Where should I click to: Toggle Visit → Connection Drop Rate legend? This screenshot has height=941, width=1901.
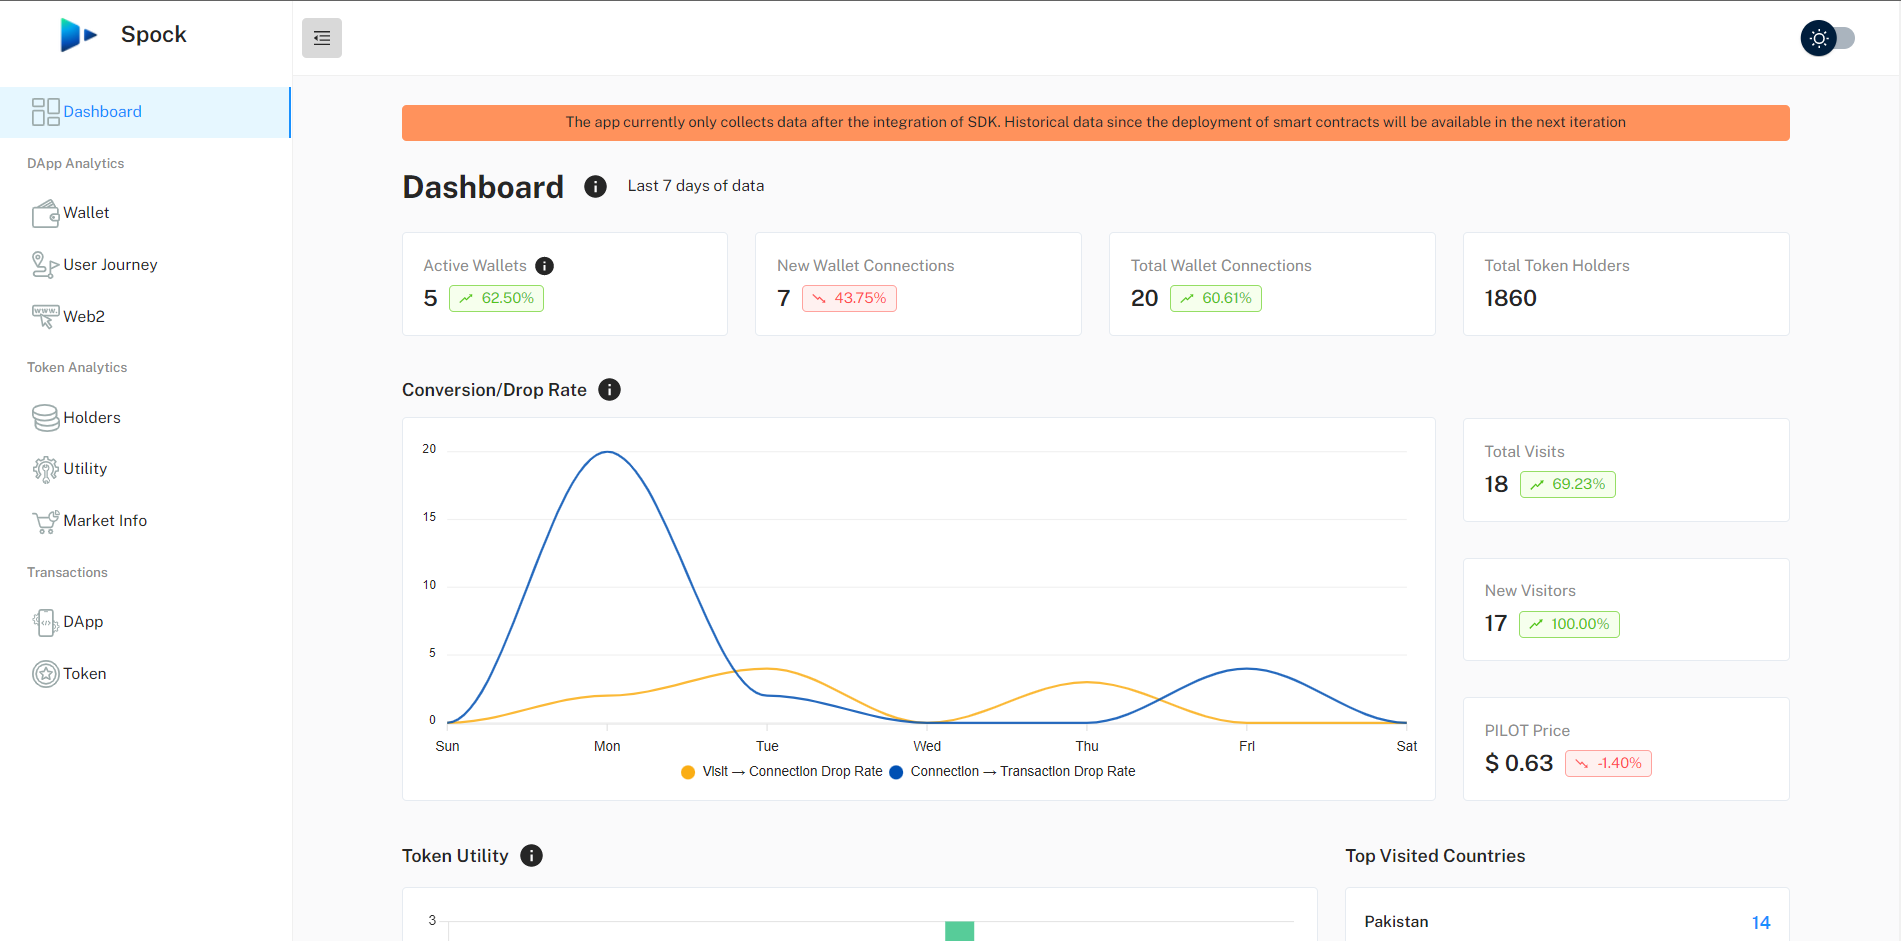(782, 772)
